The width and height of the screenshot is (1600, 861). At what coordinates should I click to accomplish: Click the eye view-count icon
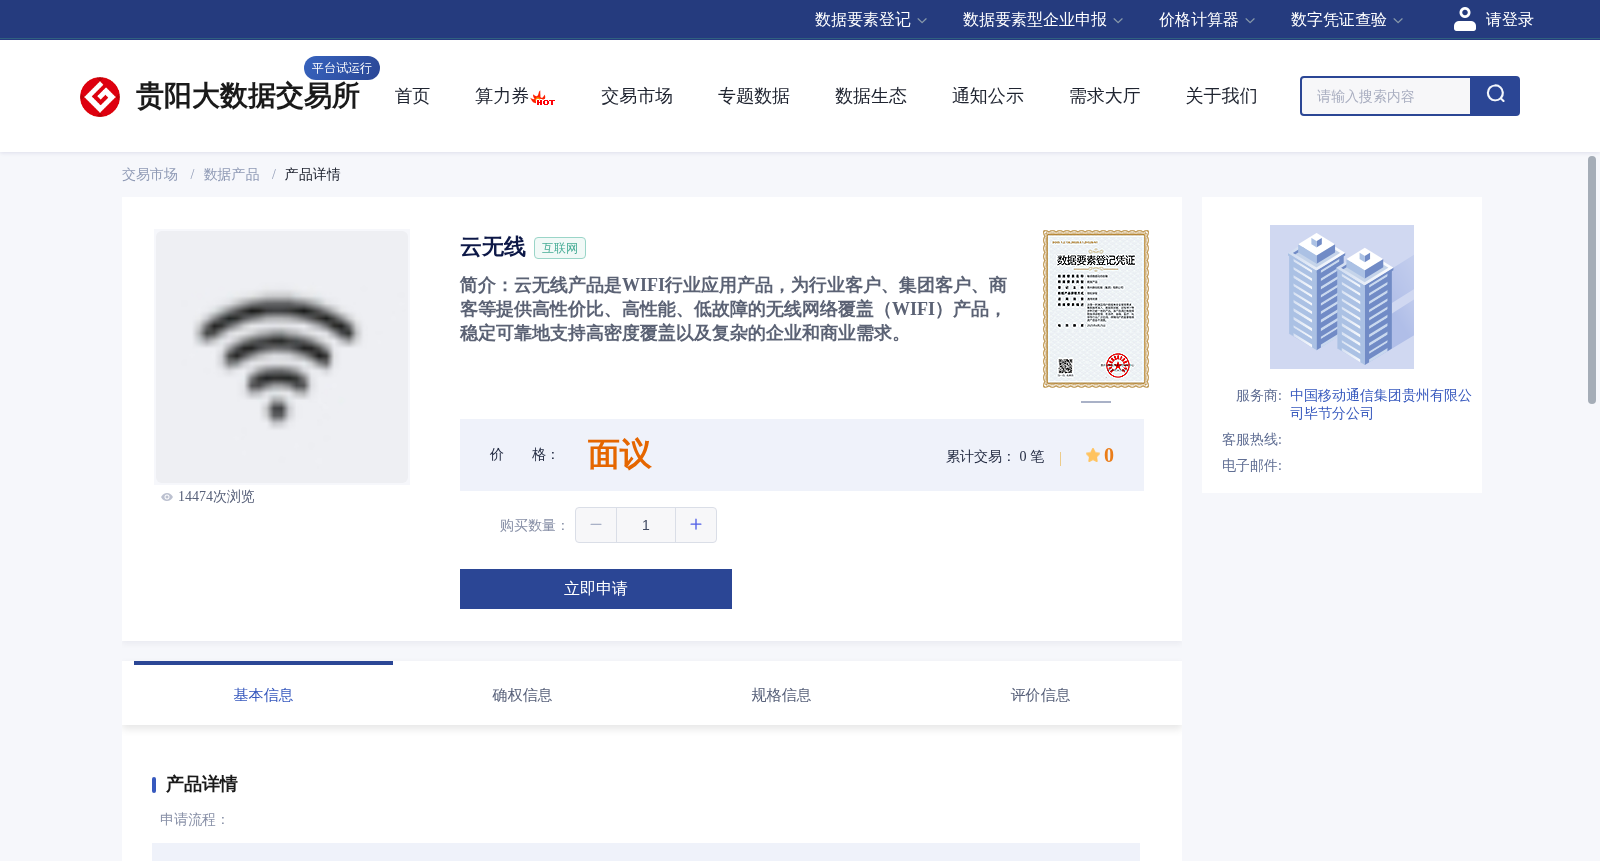[x=167, y=497]
